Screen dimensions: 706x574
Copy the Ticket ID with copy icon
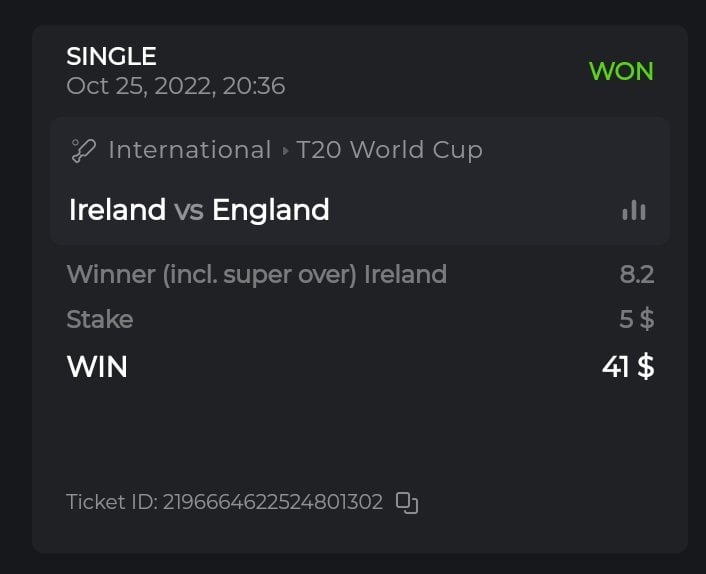pos(407,502)
